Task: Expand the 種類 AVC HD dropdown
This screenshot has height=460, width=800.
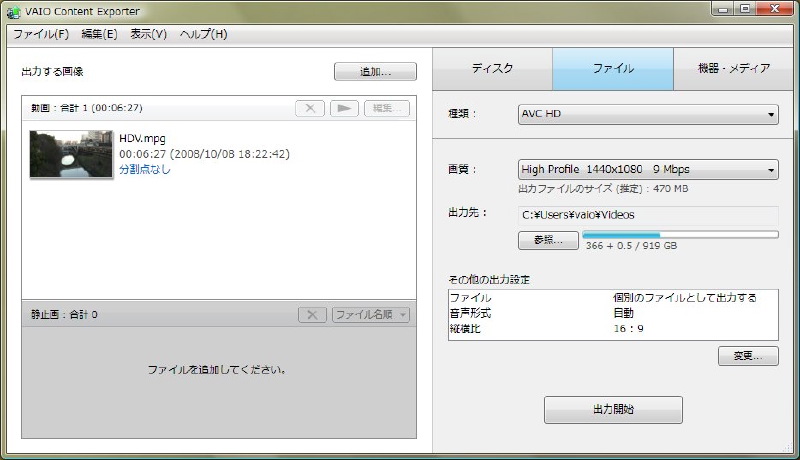Action: click(648, 114)
